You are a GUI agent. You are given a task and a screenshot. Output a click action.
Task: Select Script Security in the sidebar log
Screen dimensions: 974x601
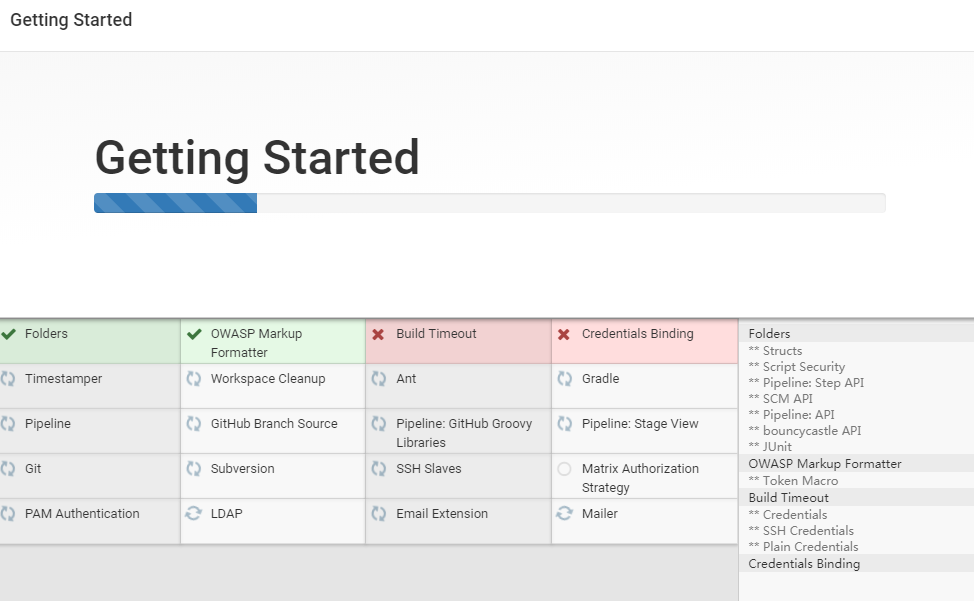[x=810, y=366]
